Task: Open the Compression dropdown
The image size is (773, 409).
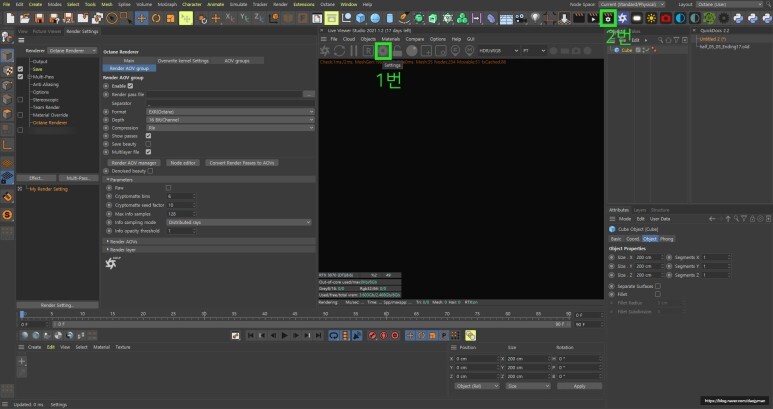Action: point(230,128)
